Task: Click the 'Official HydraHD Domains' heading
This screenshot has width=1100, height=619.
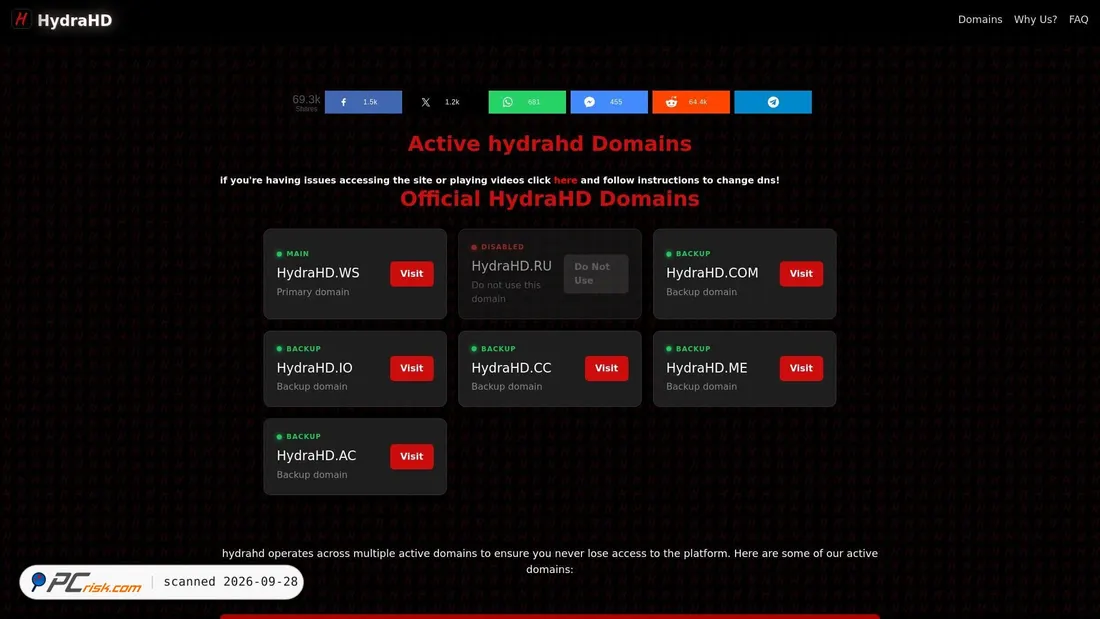Action: [549, 199]
